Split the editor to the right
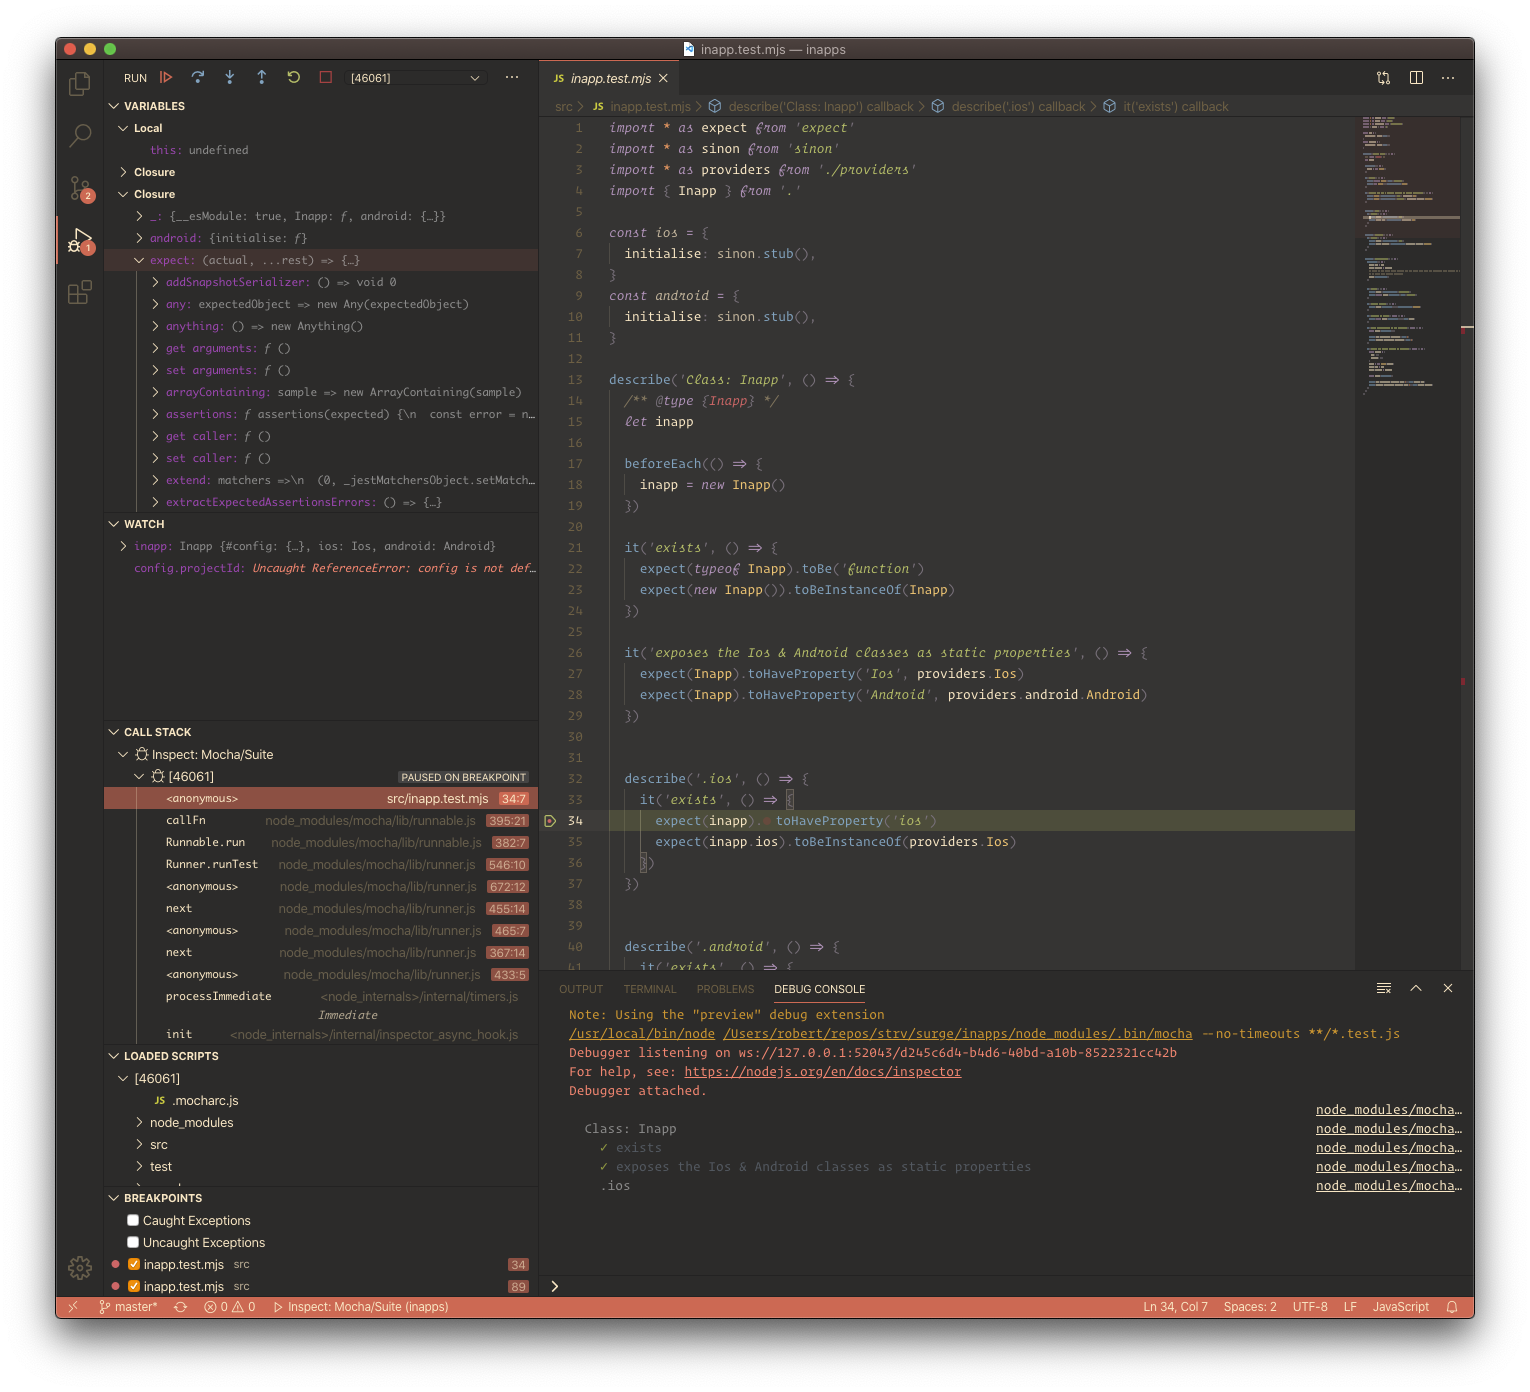The image size is (1530, 1392). point(1416,78)
